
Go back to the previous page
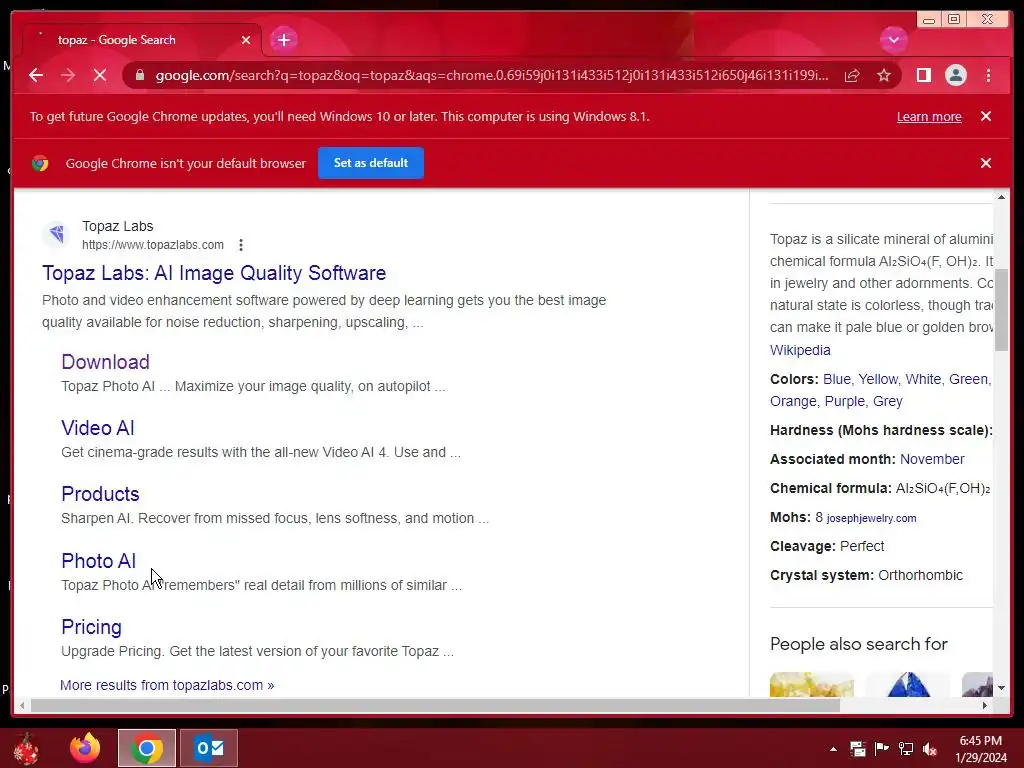click(x=36, y=75)
